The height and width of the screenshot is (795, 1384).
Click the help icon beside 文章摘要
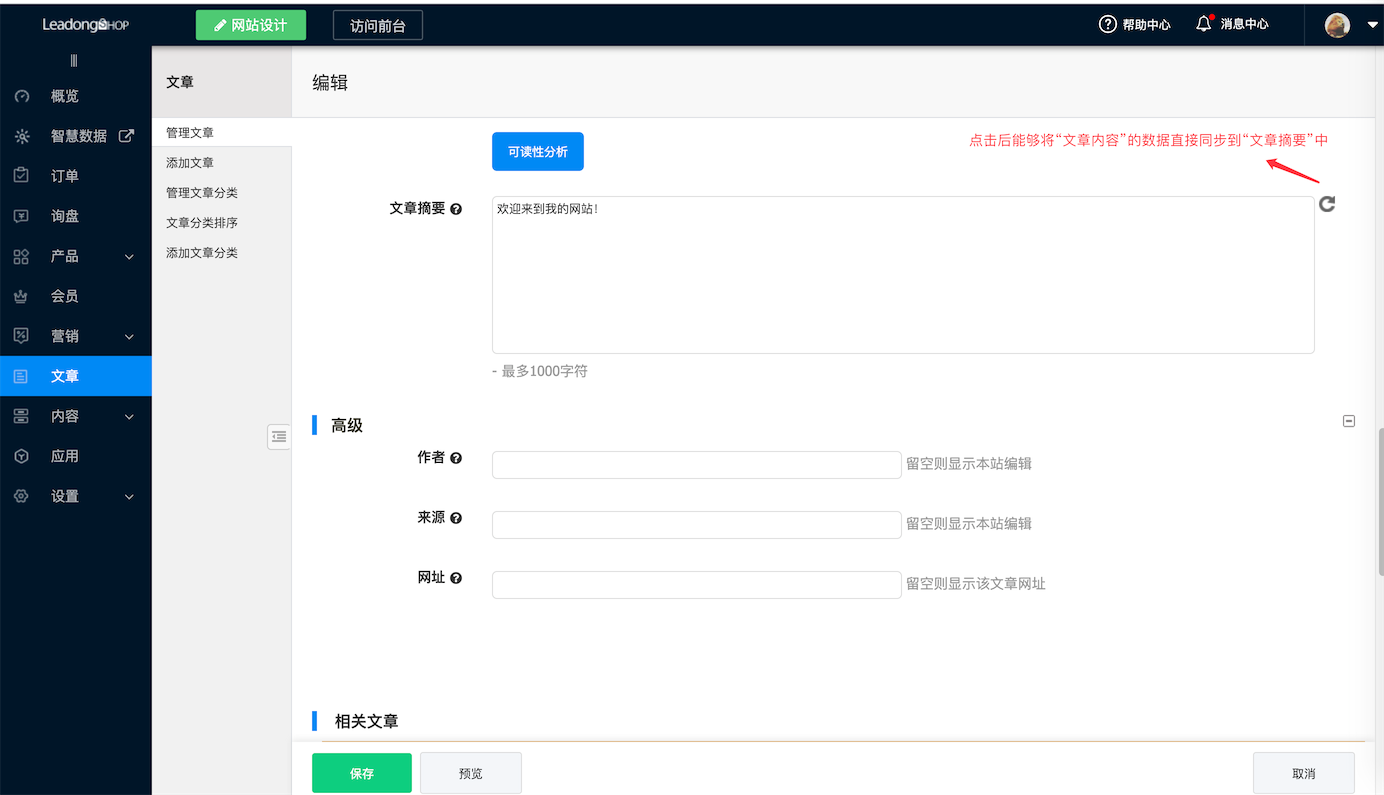point(457,208)
